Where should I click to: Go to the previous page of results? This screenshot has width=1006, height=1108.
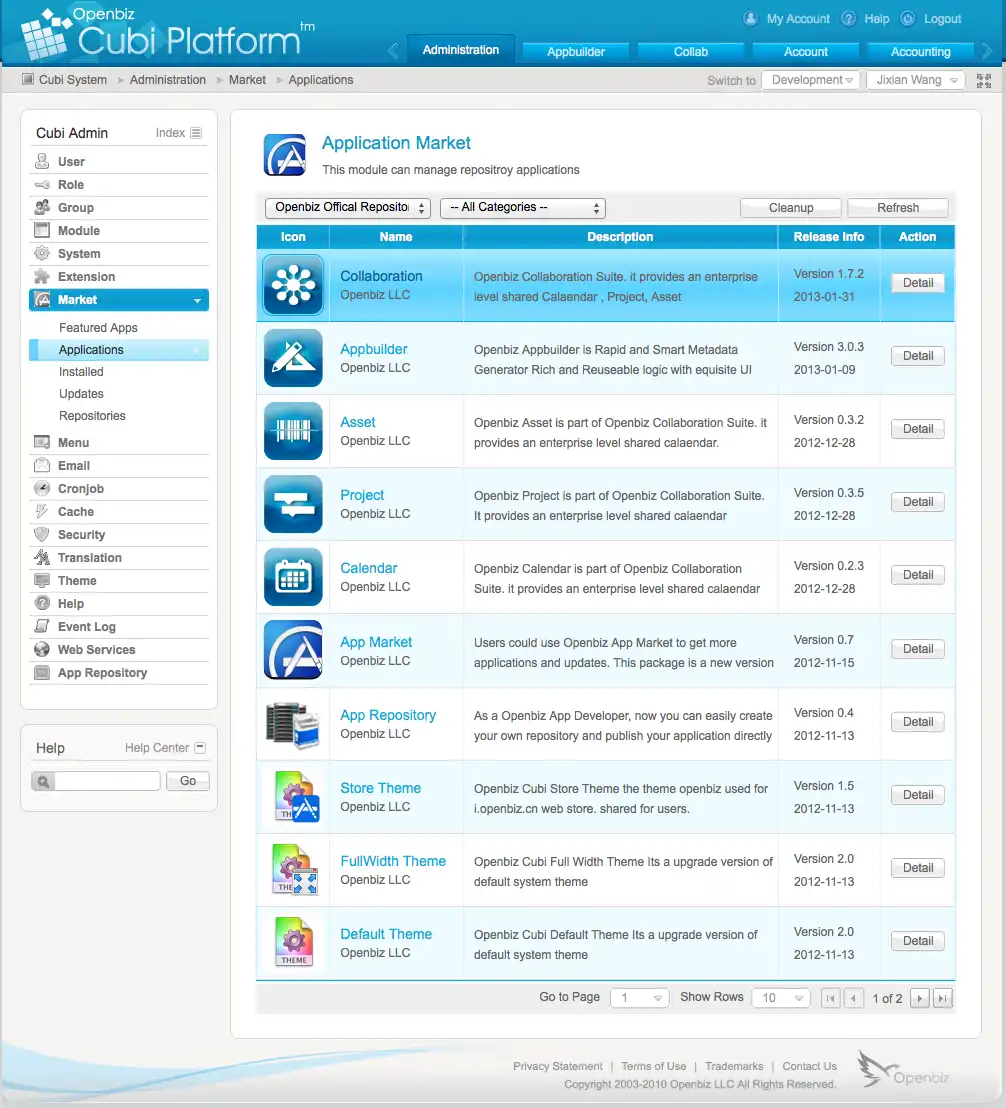(x=853, y=998)
